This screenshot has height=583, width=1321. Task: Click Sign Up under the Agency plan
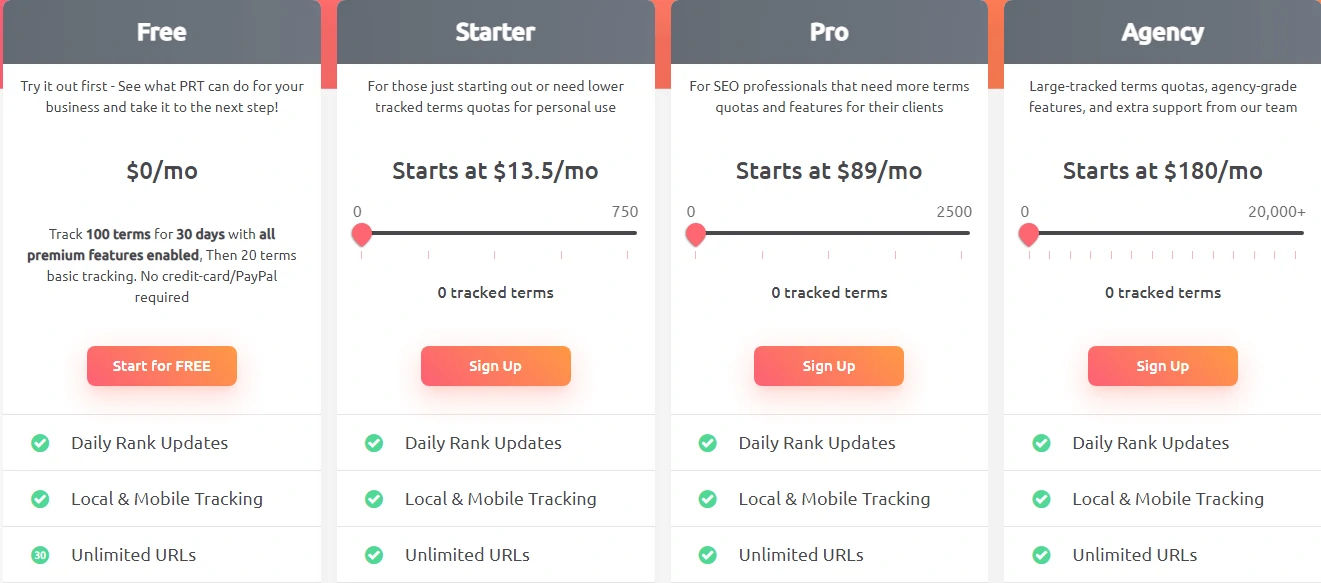pyautogui.click(x=1162, y=365)
